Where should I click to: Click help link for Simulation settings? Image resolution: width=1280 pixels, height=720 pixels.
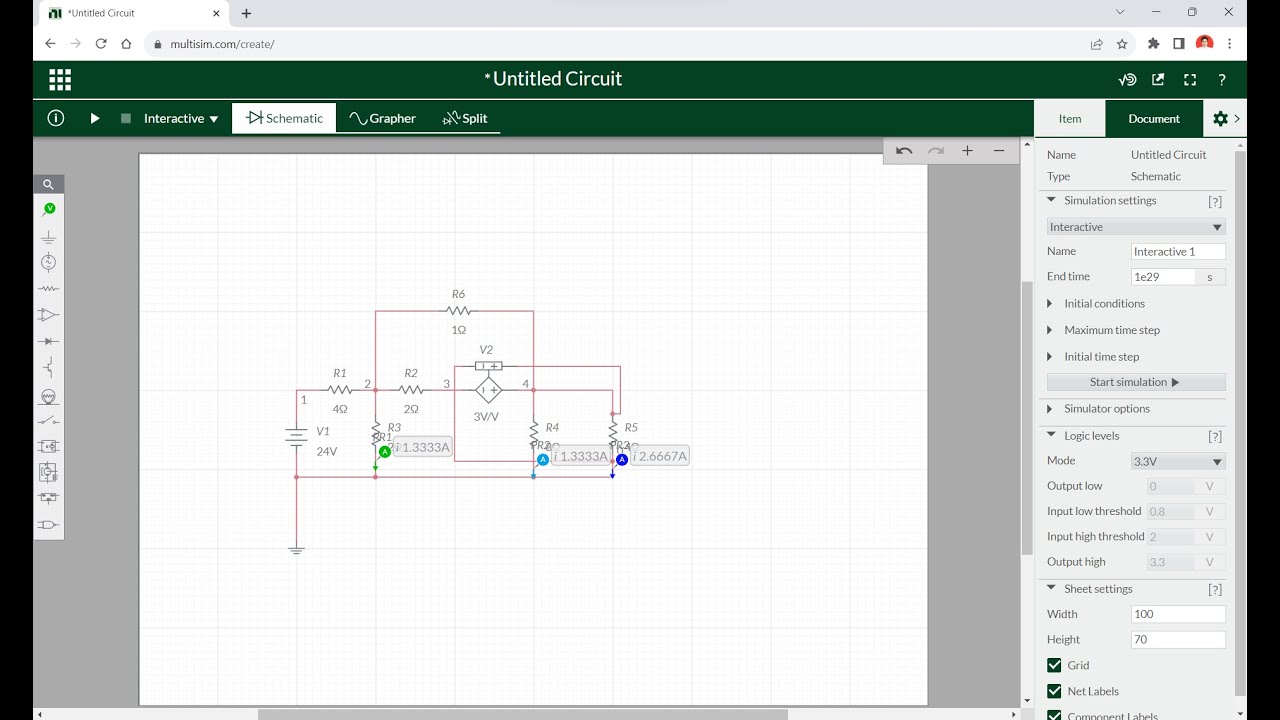[1215, 201]
